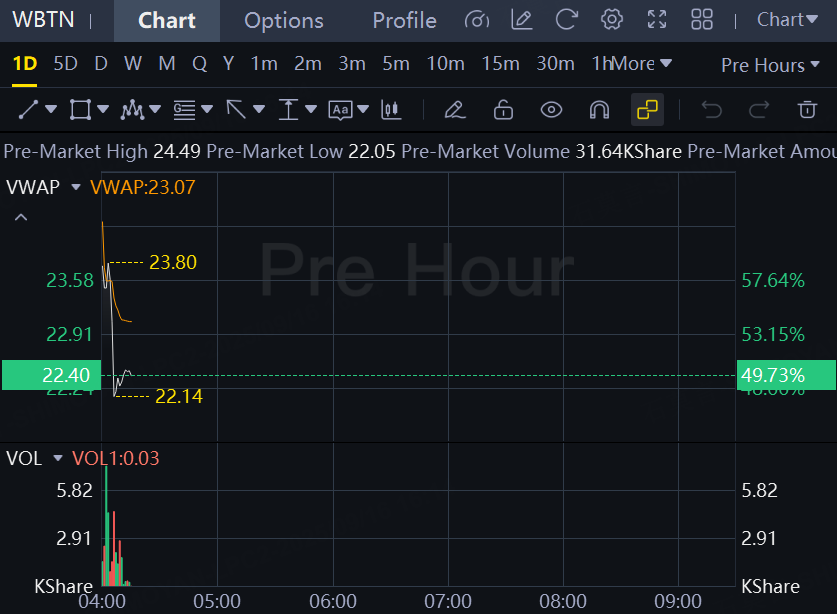Toggle drawings visibility eye icon
The width and height of the screenshot is (837, 614).
point(551,110)
